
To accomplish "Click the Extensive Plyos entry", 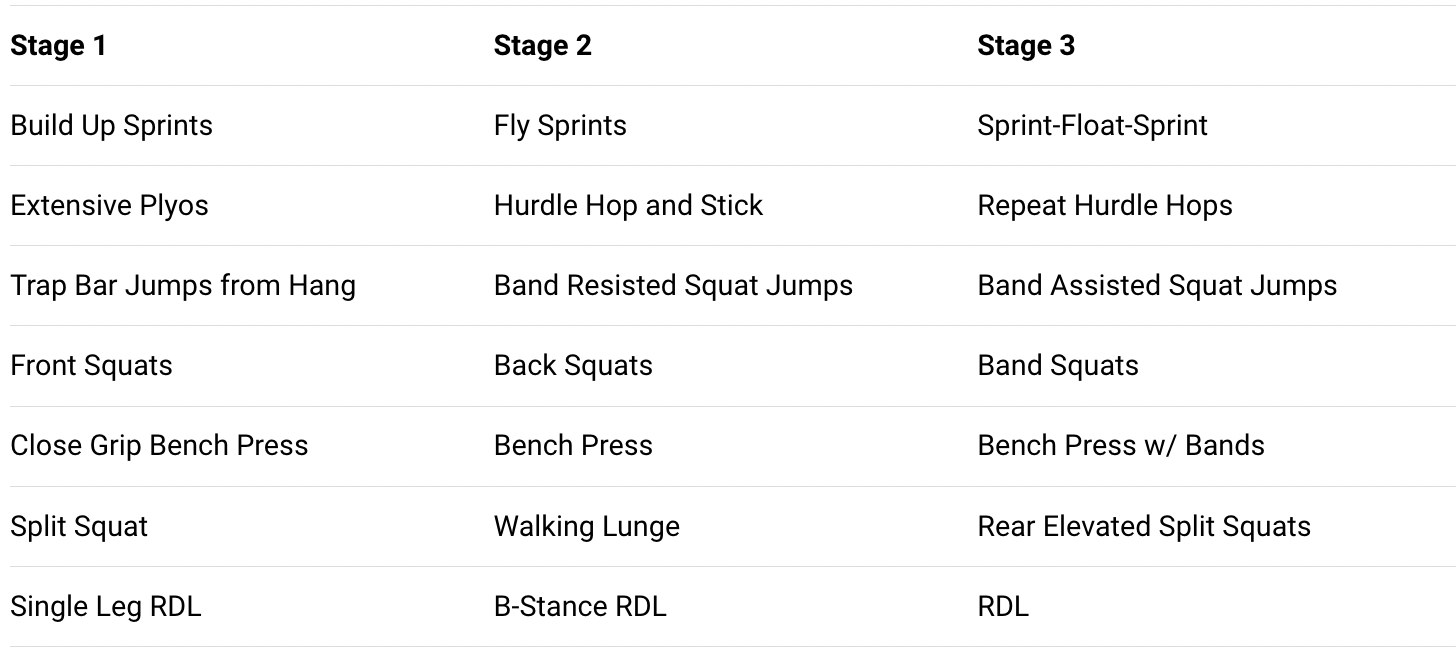I will (110, 206).
